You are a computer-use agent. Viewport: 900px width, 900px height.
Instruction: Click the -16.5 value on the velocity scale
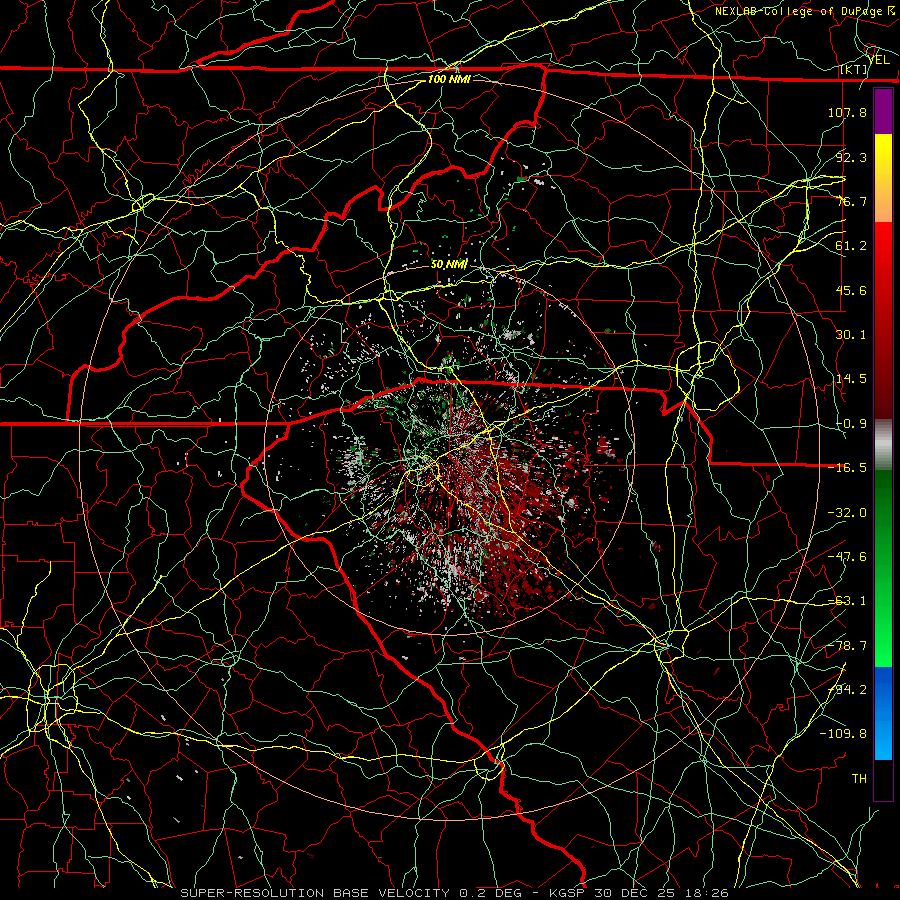[x=847, y=468]
